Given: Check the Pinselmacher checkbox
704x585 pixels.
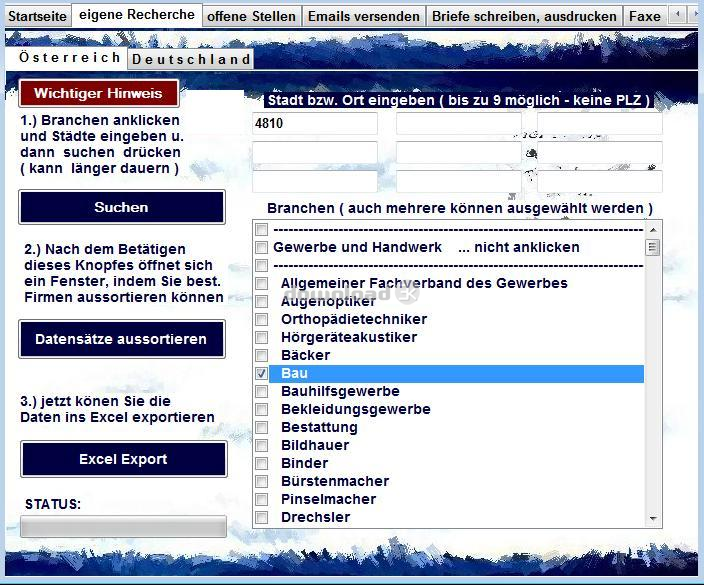Looking at the screenshot, I should [261, 499].
